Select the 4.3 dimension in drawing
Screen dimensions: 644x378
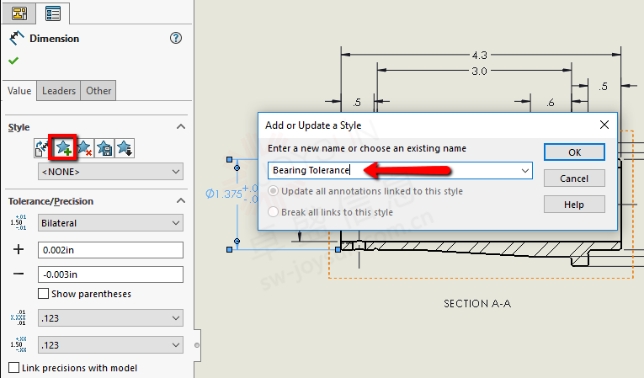(x=479, y=55)
